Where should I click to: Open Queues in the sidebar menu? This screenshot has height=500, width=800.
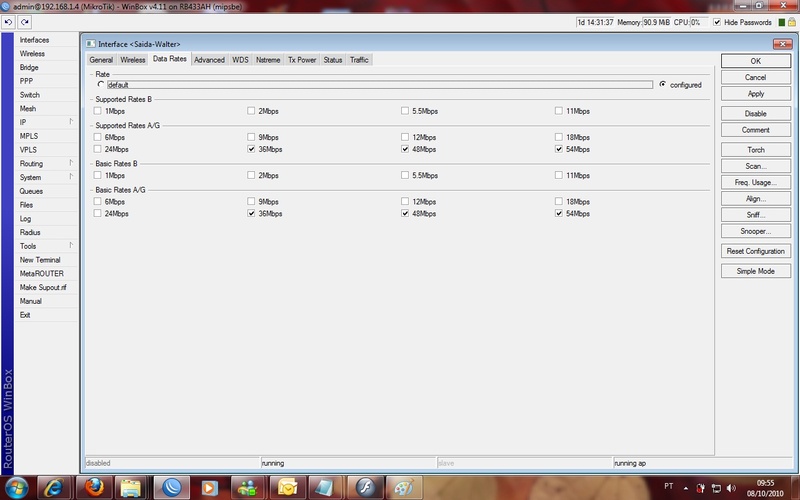[46, 191]
